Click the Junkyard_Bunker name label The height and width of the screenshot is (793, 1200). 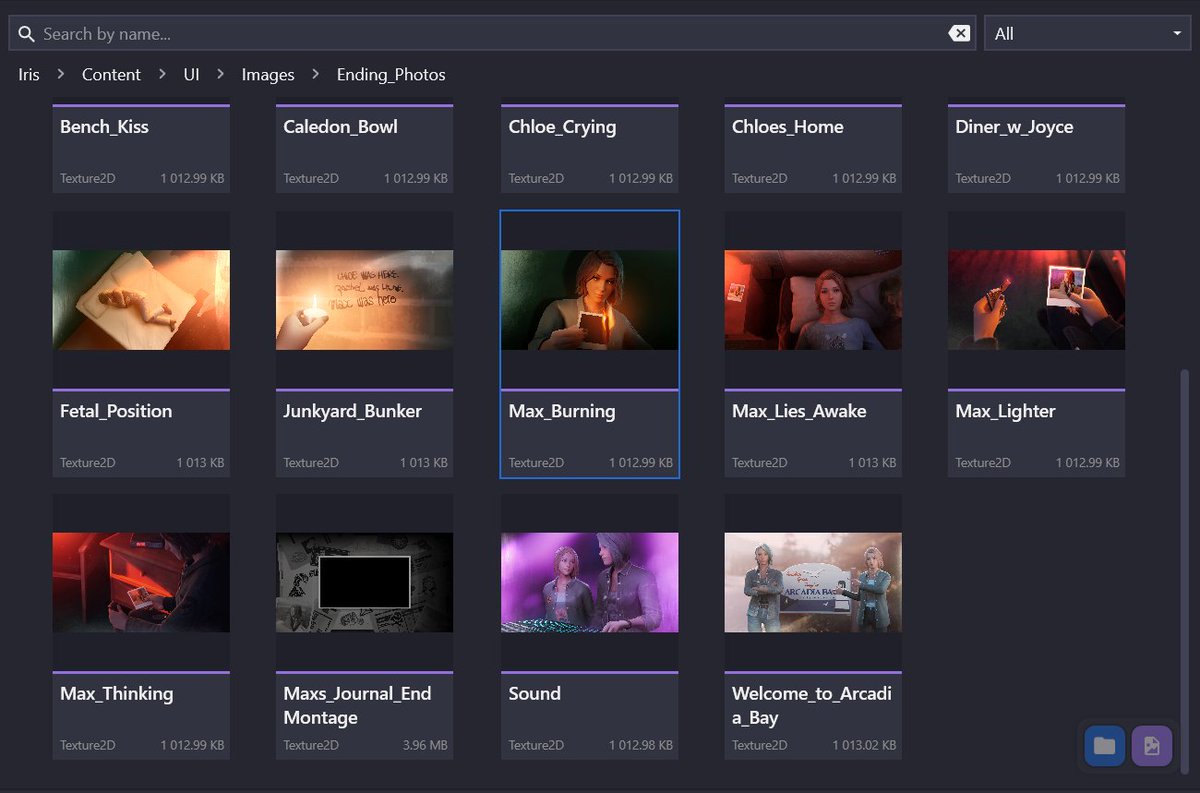352,411
